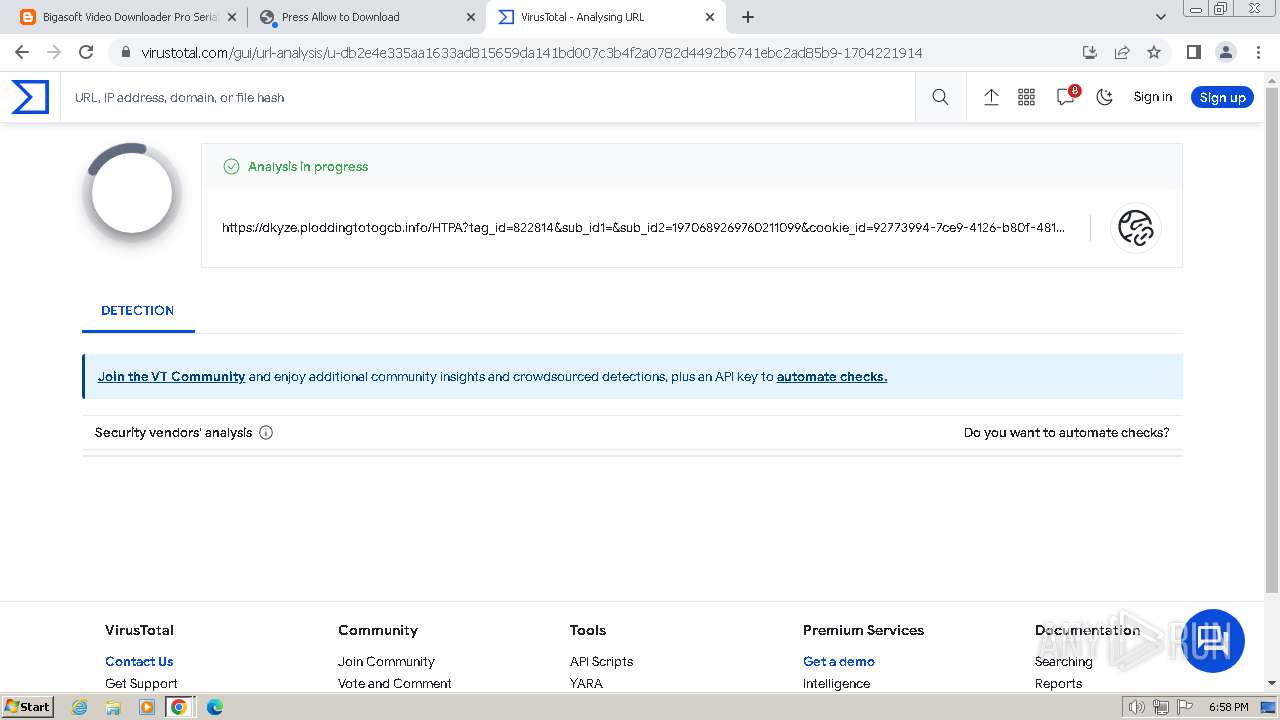Click the URL relations graph icon
The height and width of the screenshot is (720, 1280).
(x=1135, y=228)
